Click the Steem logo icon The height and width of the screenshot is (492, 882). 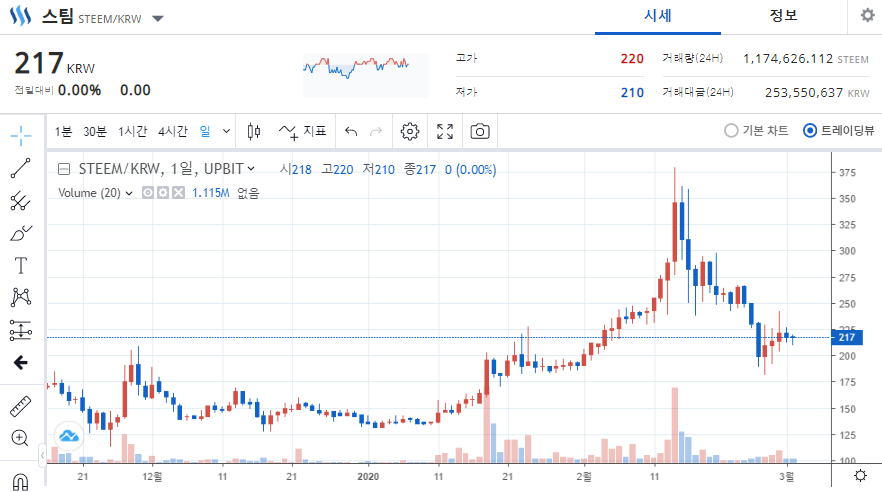click(20, 16)
